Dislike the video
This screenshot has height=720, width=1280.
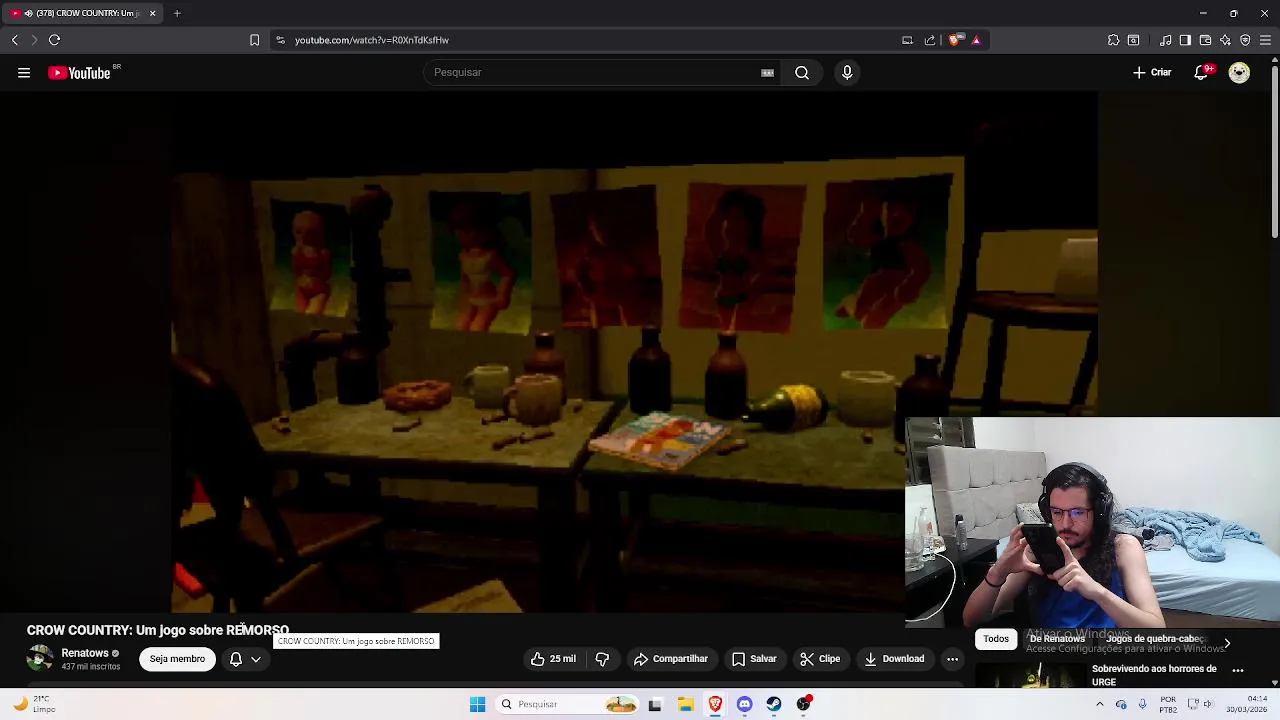pos(602,659)
